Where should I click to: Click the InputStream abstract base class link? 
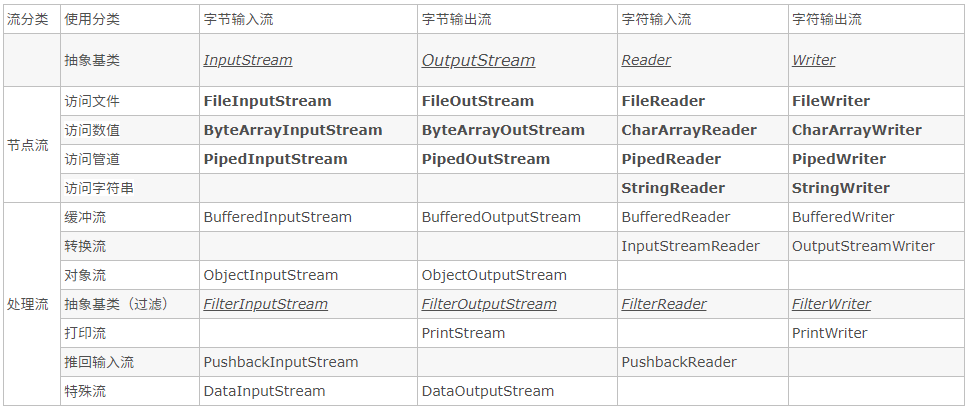point(248,60)
